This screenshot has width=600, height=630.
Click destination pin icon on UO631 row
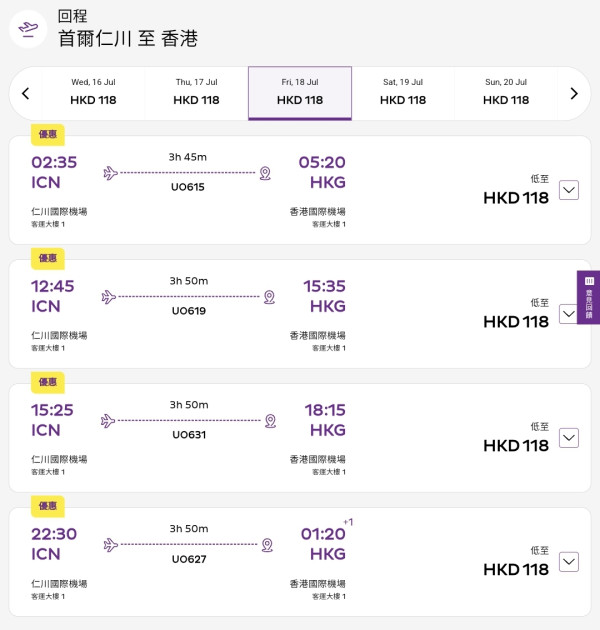[x=270, y=421]
